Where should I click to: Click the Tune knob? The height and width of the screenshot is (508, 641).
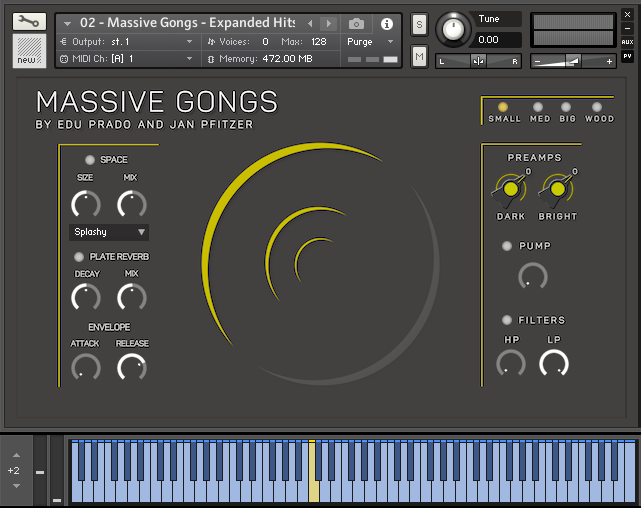click(455, 29)
